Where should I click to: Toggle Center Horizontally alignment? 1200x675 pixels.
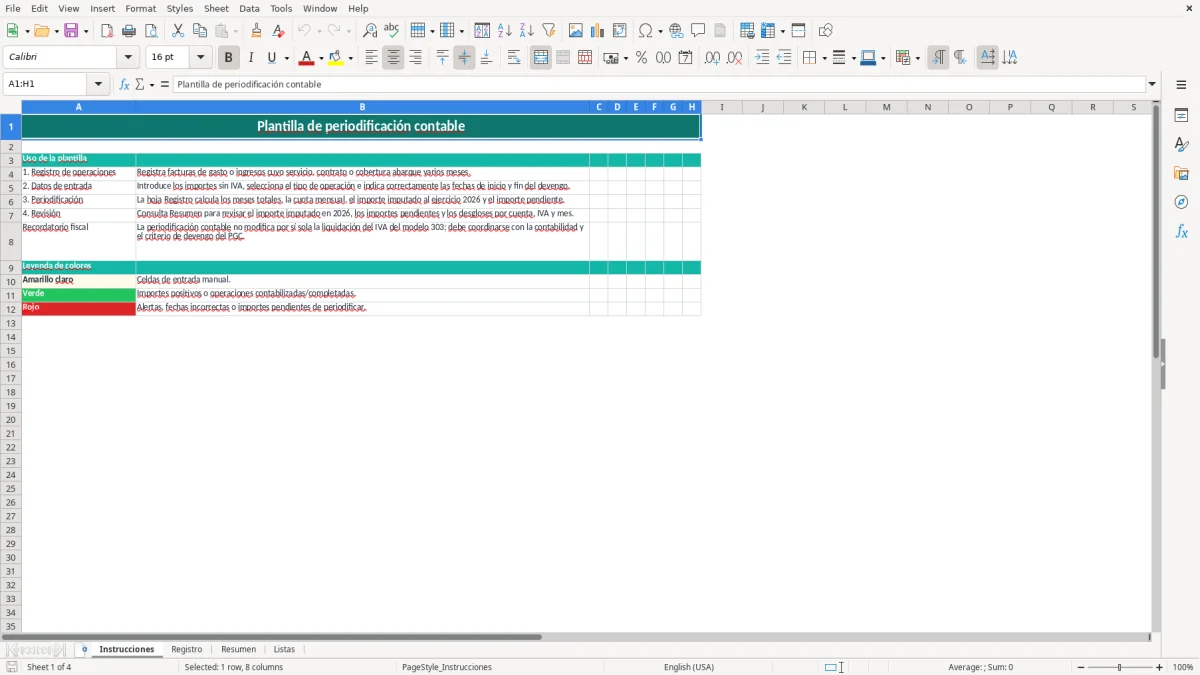click(393, 58)
